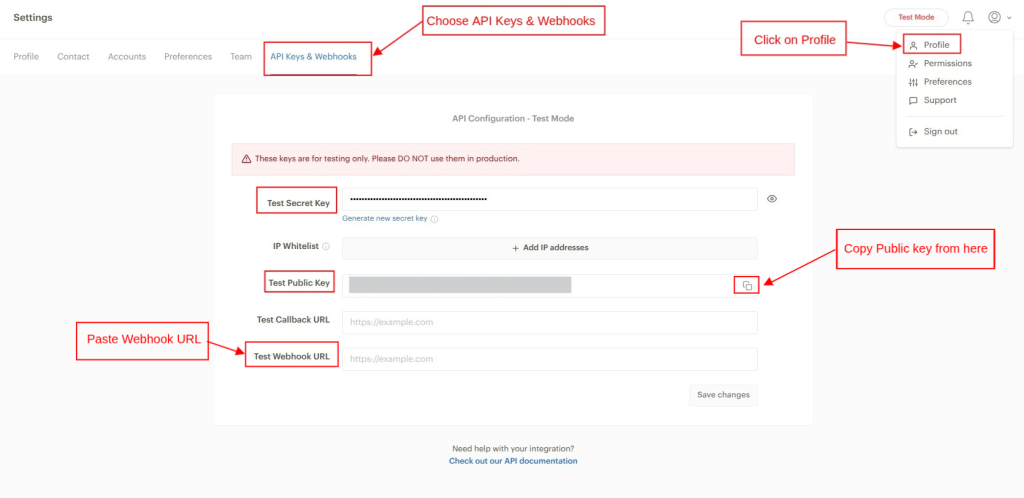
Task: Click the 'API Configuration - Test Mode' title
Action: tap(513, 119)
